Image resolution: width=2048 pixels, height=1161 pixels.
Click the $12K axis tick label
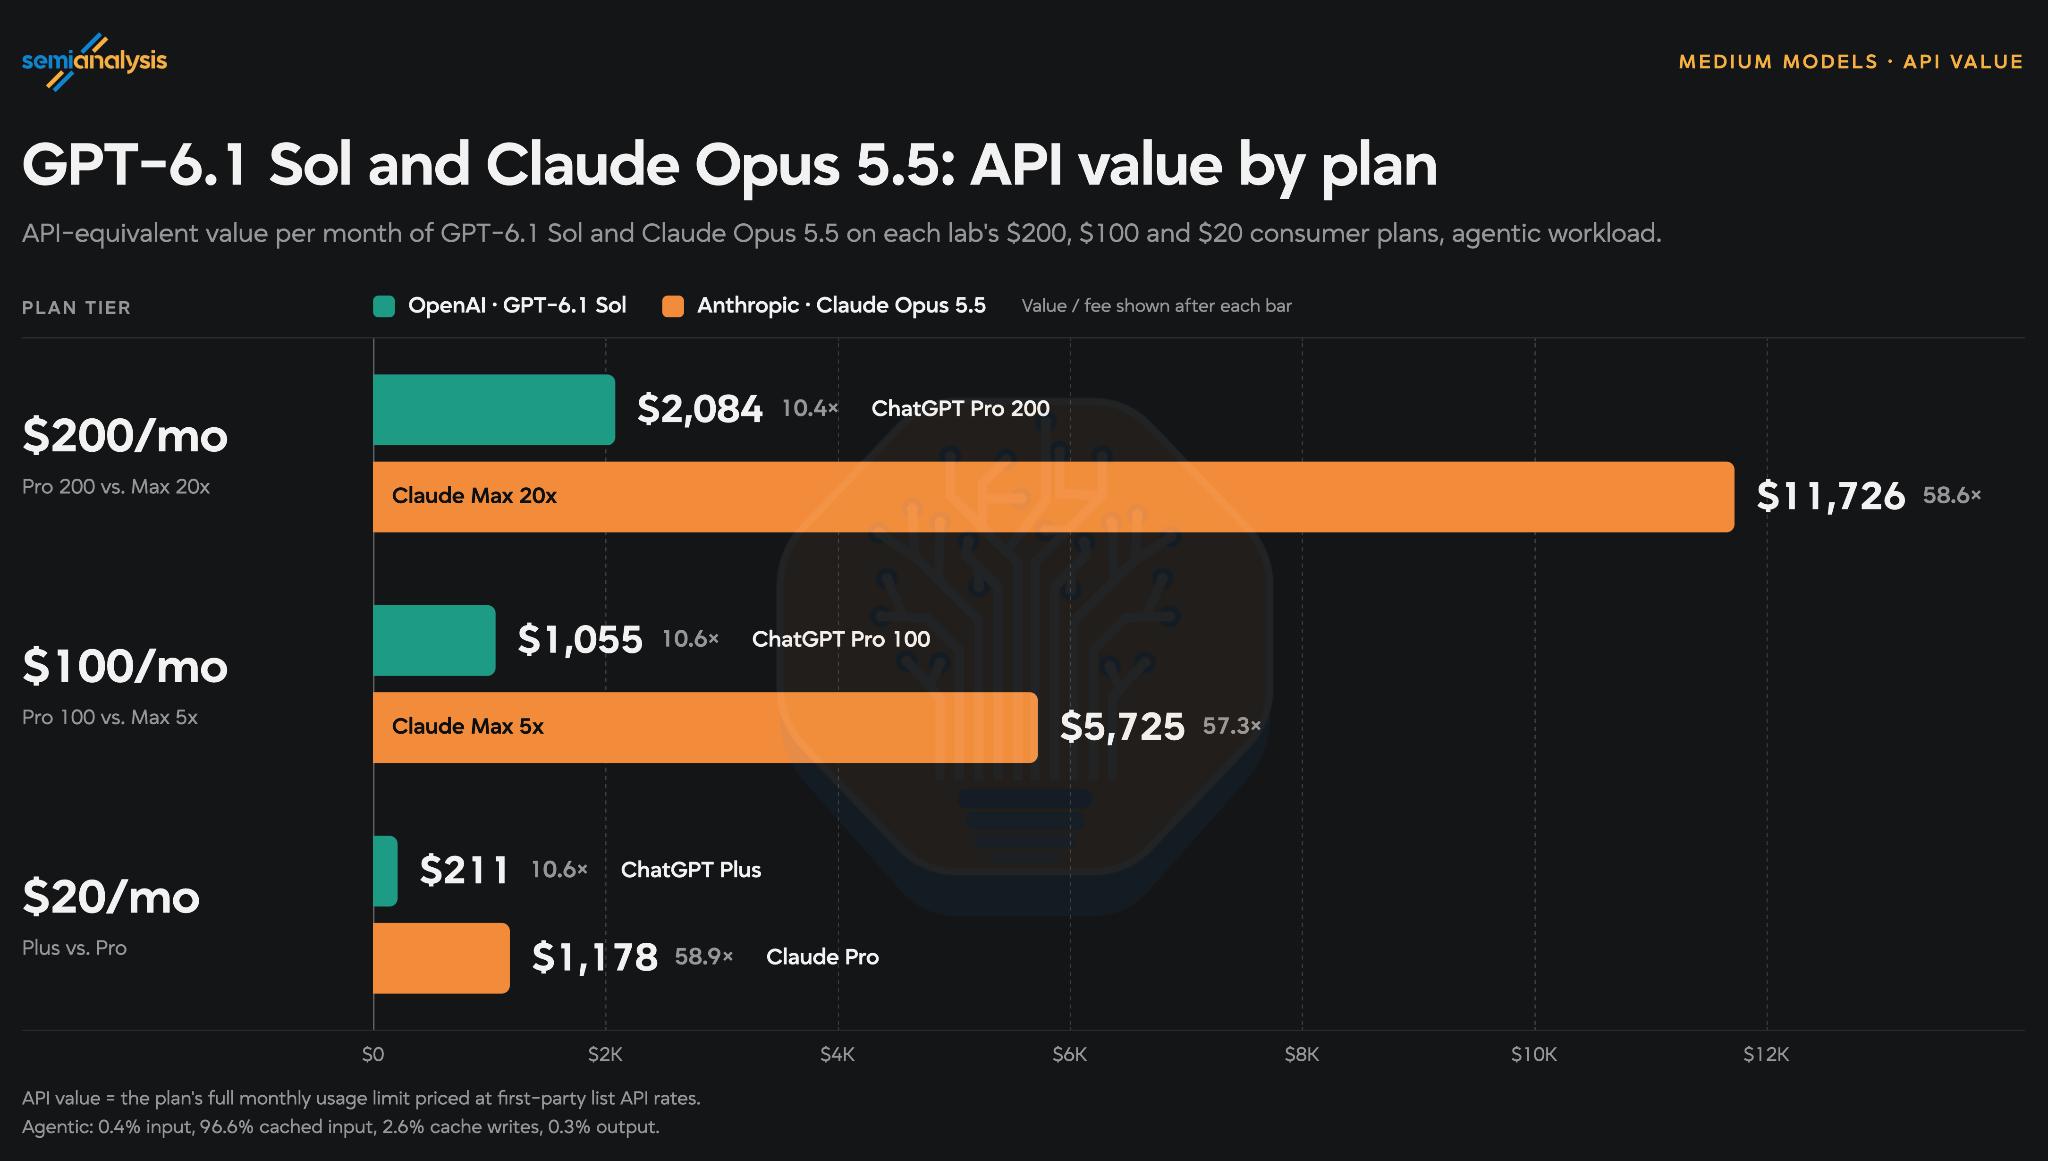pos(1766,1055)
